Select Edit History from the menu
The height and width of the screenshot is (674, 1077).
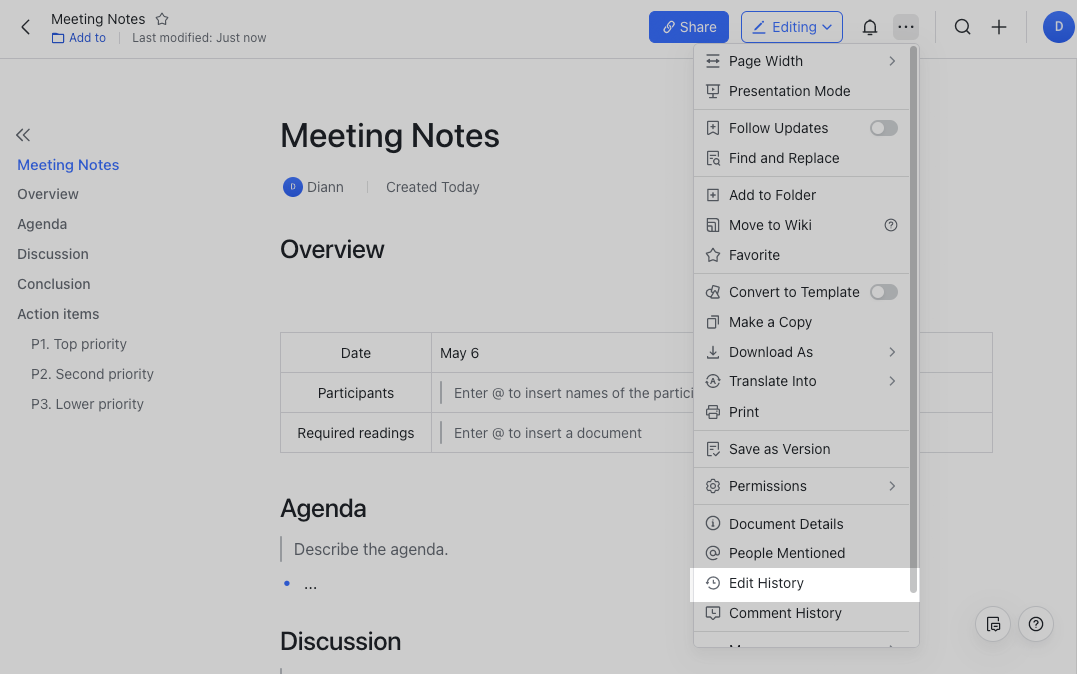pyautogui.click(x=766, y=583)
